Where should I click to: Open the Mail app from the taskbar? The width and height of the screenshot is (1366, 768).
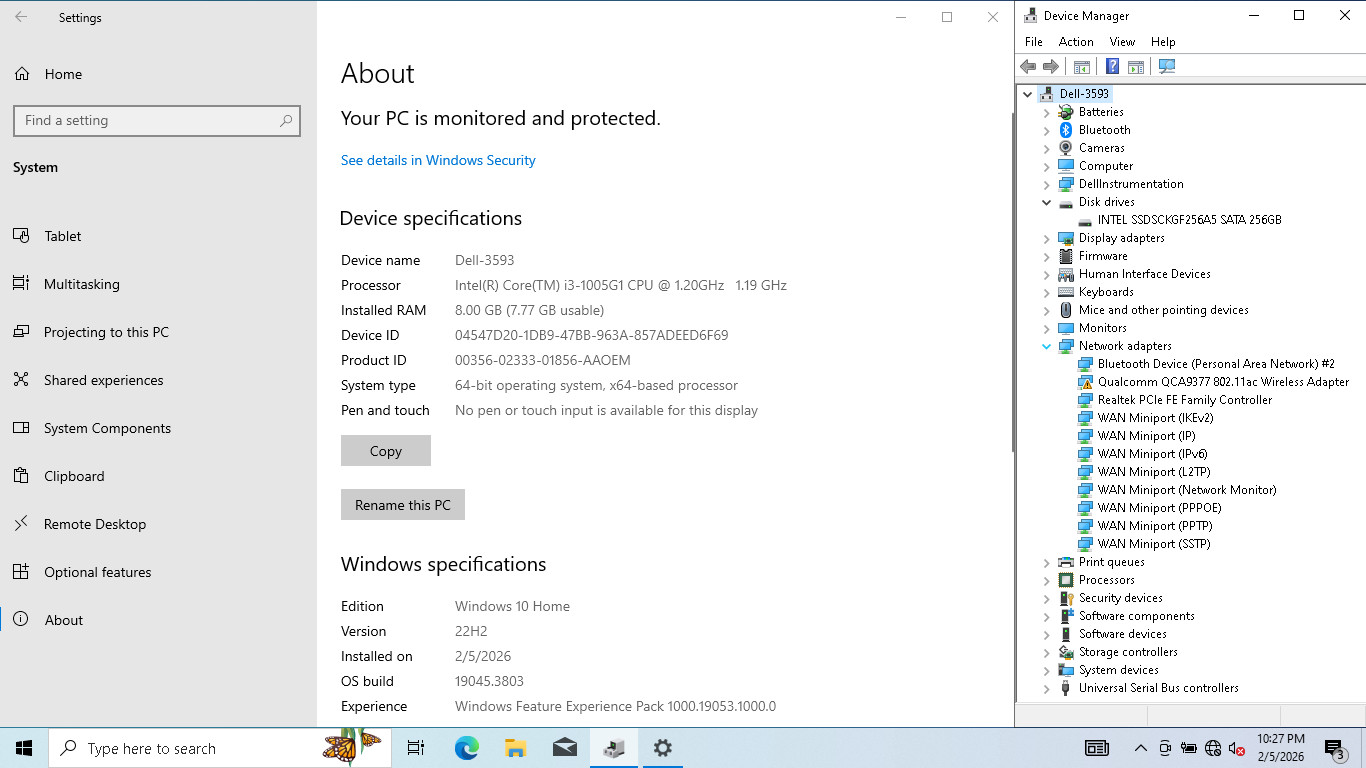coord(564,748)
